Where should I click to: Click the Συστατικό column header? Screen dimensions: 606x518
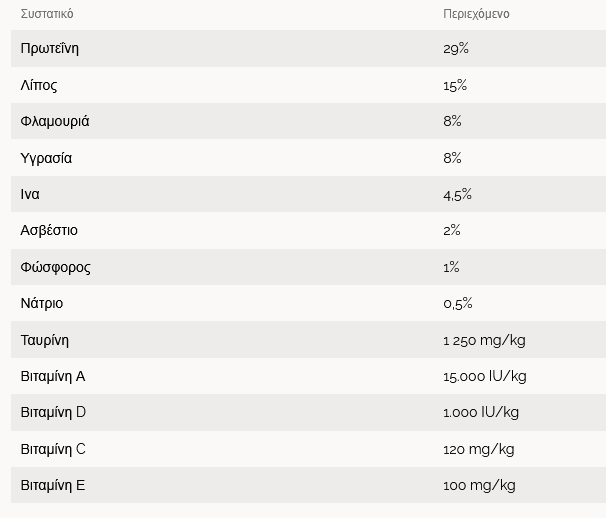(47, 14)
